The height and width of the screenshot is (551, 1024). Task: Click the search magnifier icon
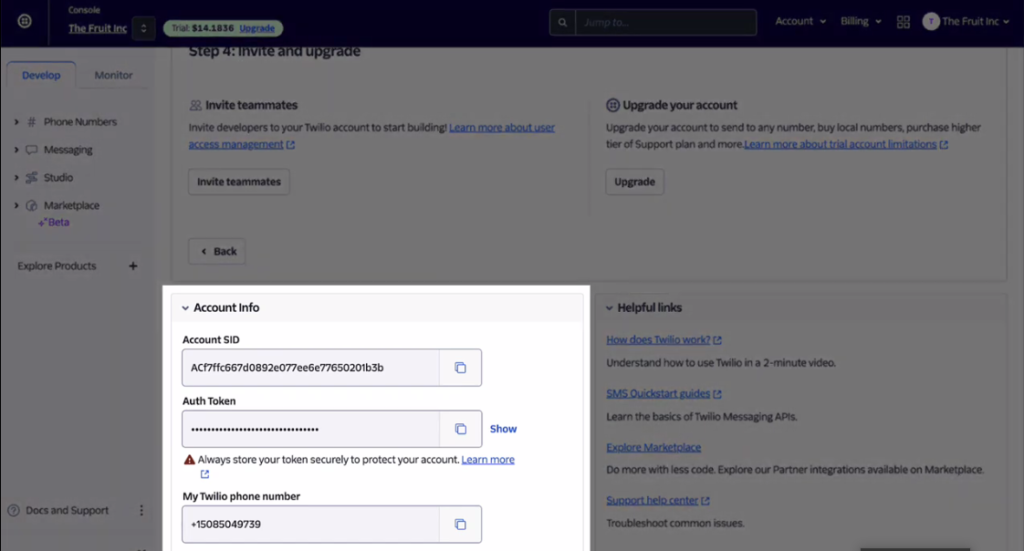tap(562, 22)
